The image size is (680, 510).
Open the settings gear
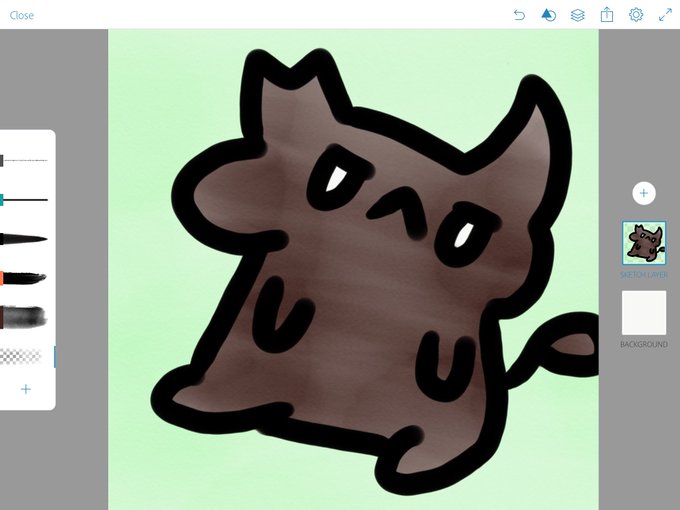[636, 15]
